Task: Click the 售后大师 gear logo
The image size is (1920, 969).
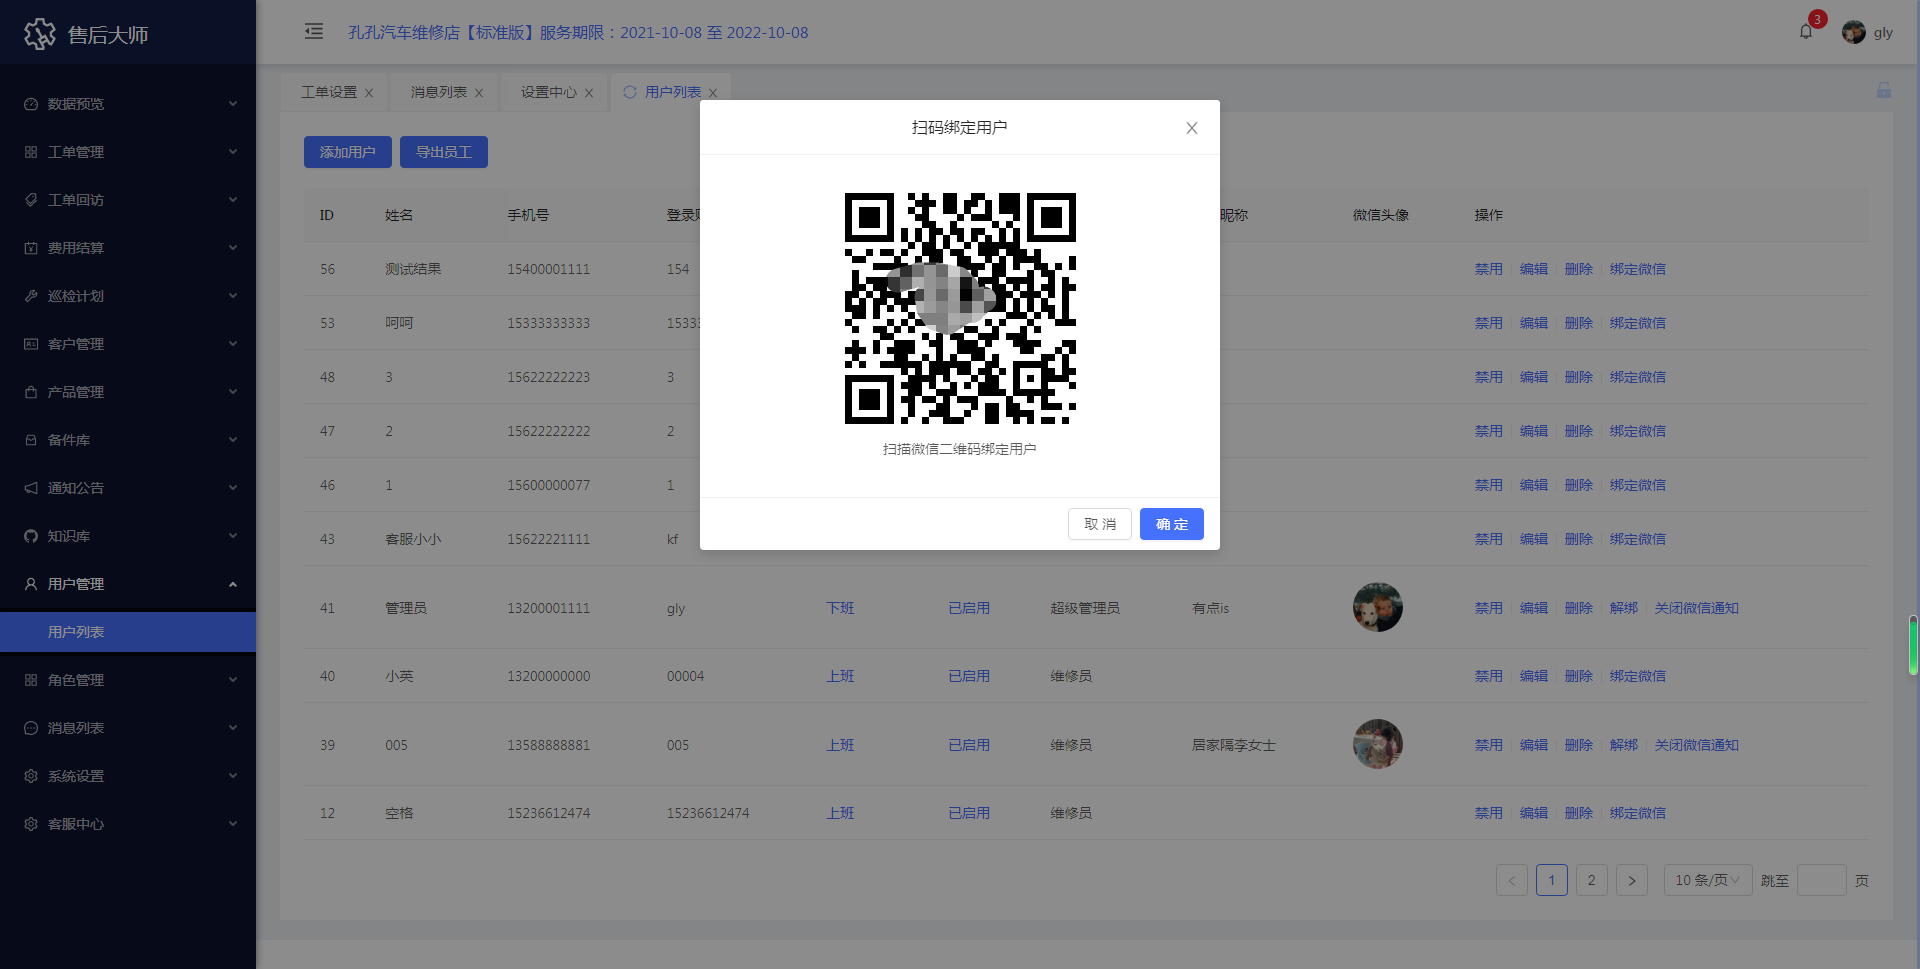Action: coord(40,34)
